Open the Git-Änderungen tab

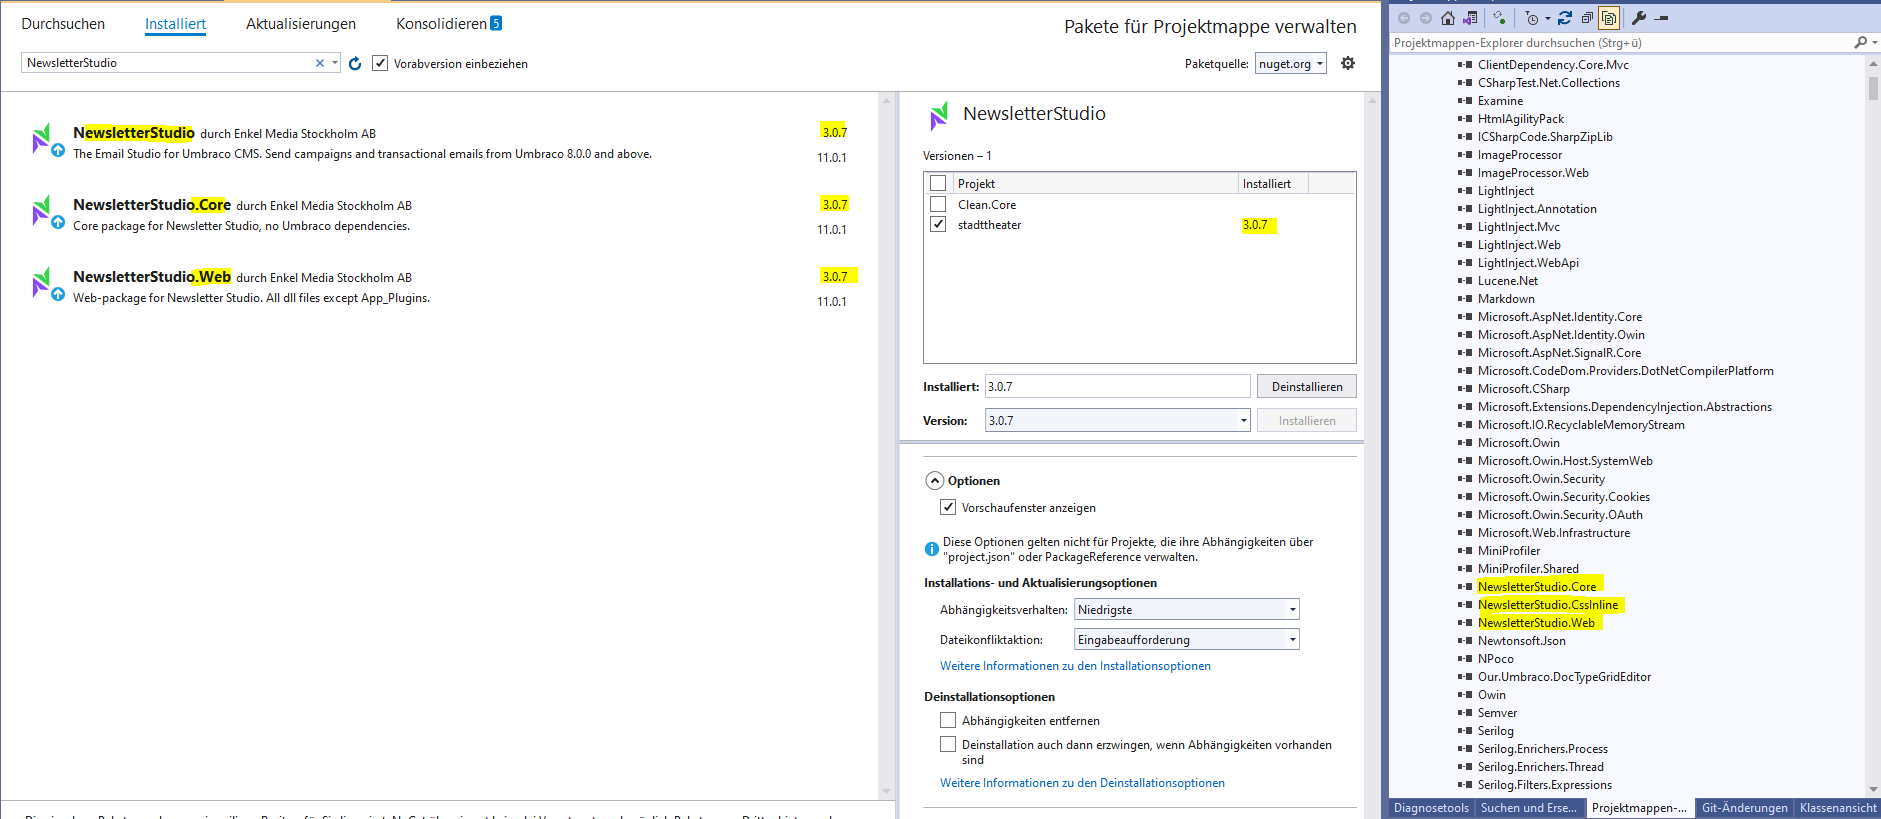pyautogui.click(x=1744, y=808)
